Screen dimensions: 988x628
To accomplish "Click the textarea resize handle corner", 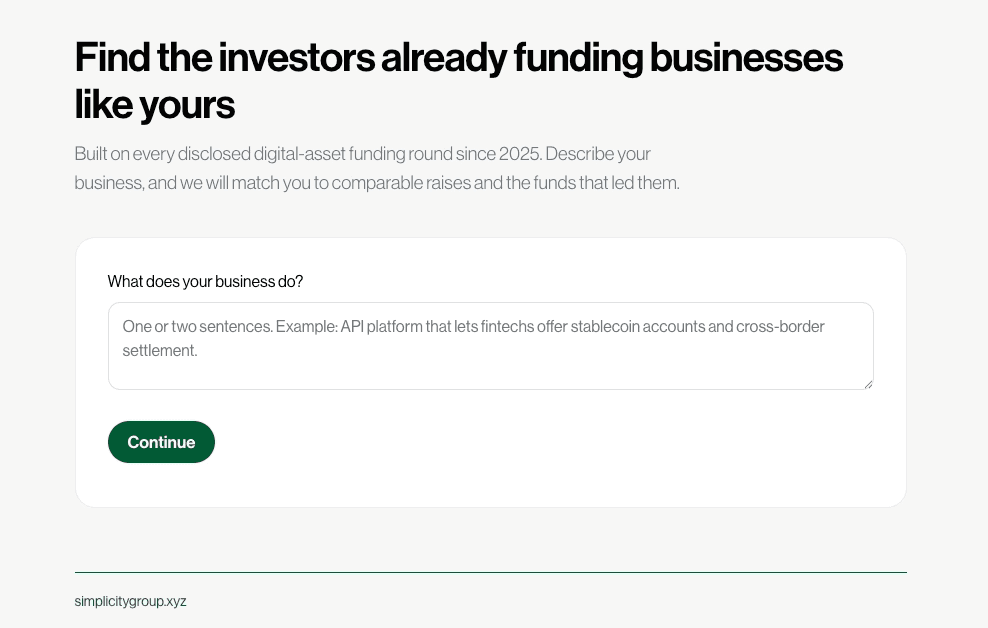I will click(868, 384).
